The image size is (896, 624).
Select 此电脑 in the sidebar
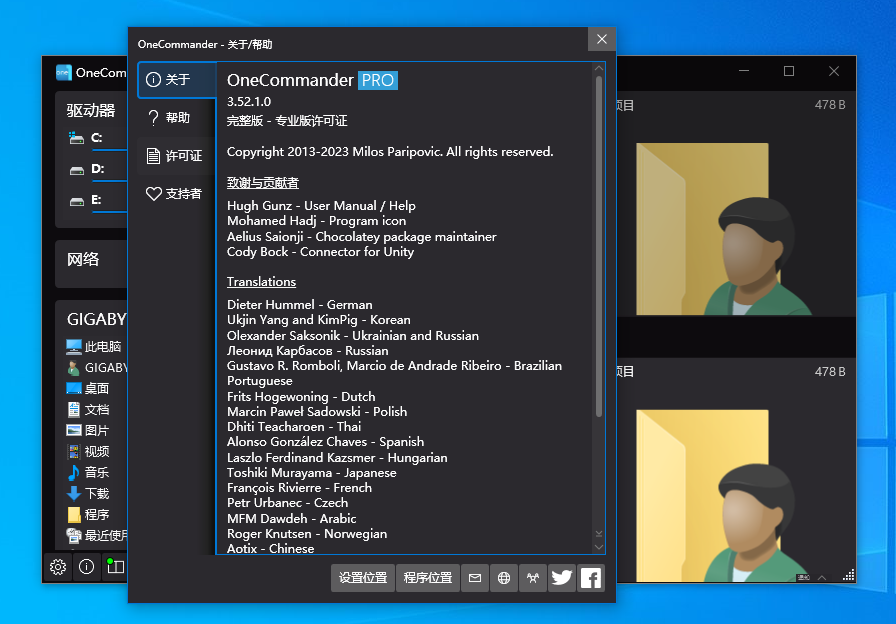tap(102, 347)
